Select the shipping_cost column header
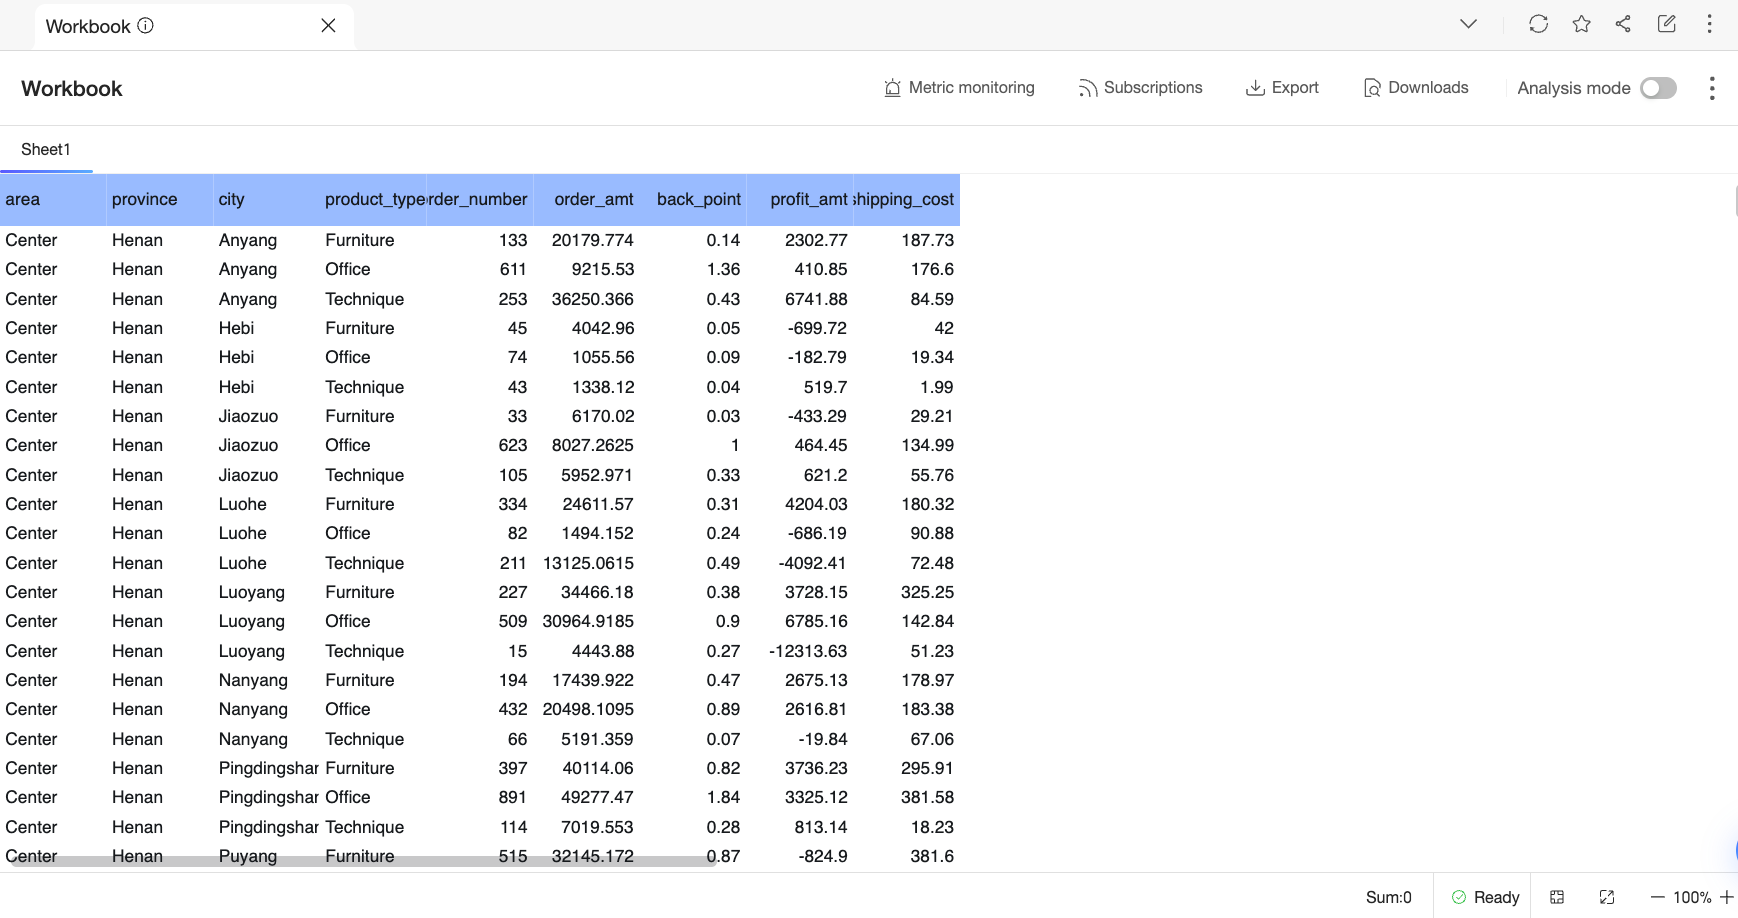Image resolution: width=1738 pixels, height=918 pixels. click(x=907, y=199)
